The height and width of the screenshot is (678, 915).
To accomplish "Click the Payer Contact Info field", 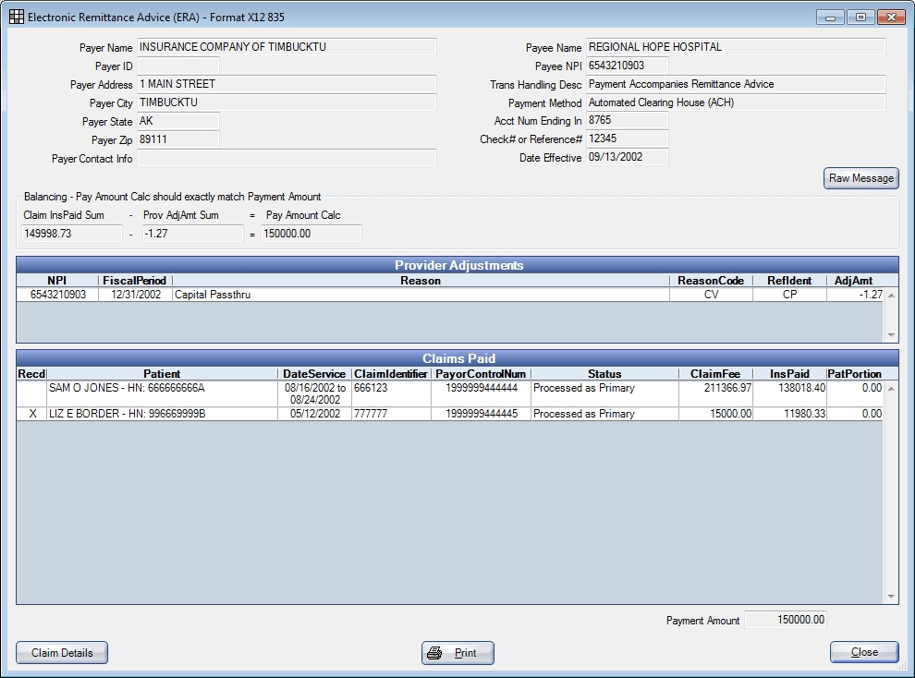I will click(x=288, y=158).
